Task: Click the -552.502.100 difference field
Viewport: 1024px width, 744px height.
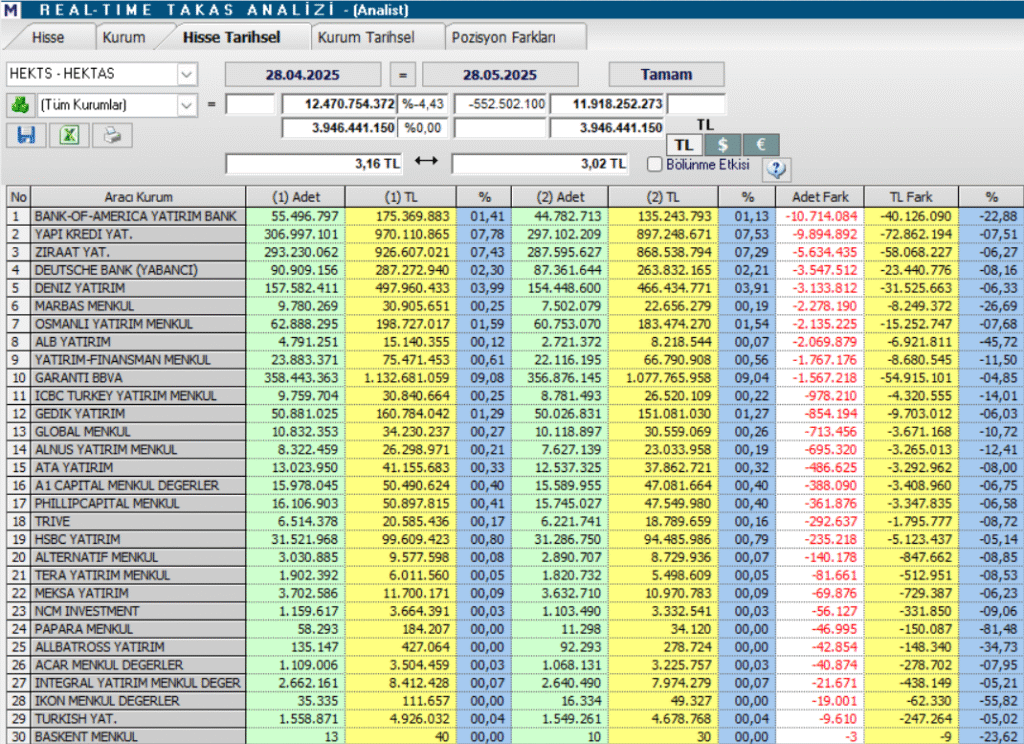Action: tap(500, 104)
